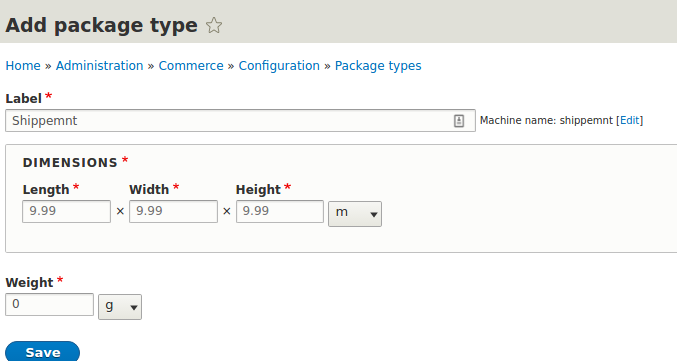The height and width of the screenshot is (361, 677).
Task: Click the Label field's caption text
Action: (x=23, y=98)
